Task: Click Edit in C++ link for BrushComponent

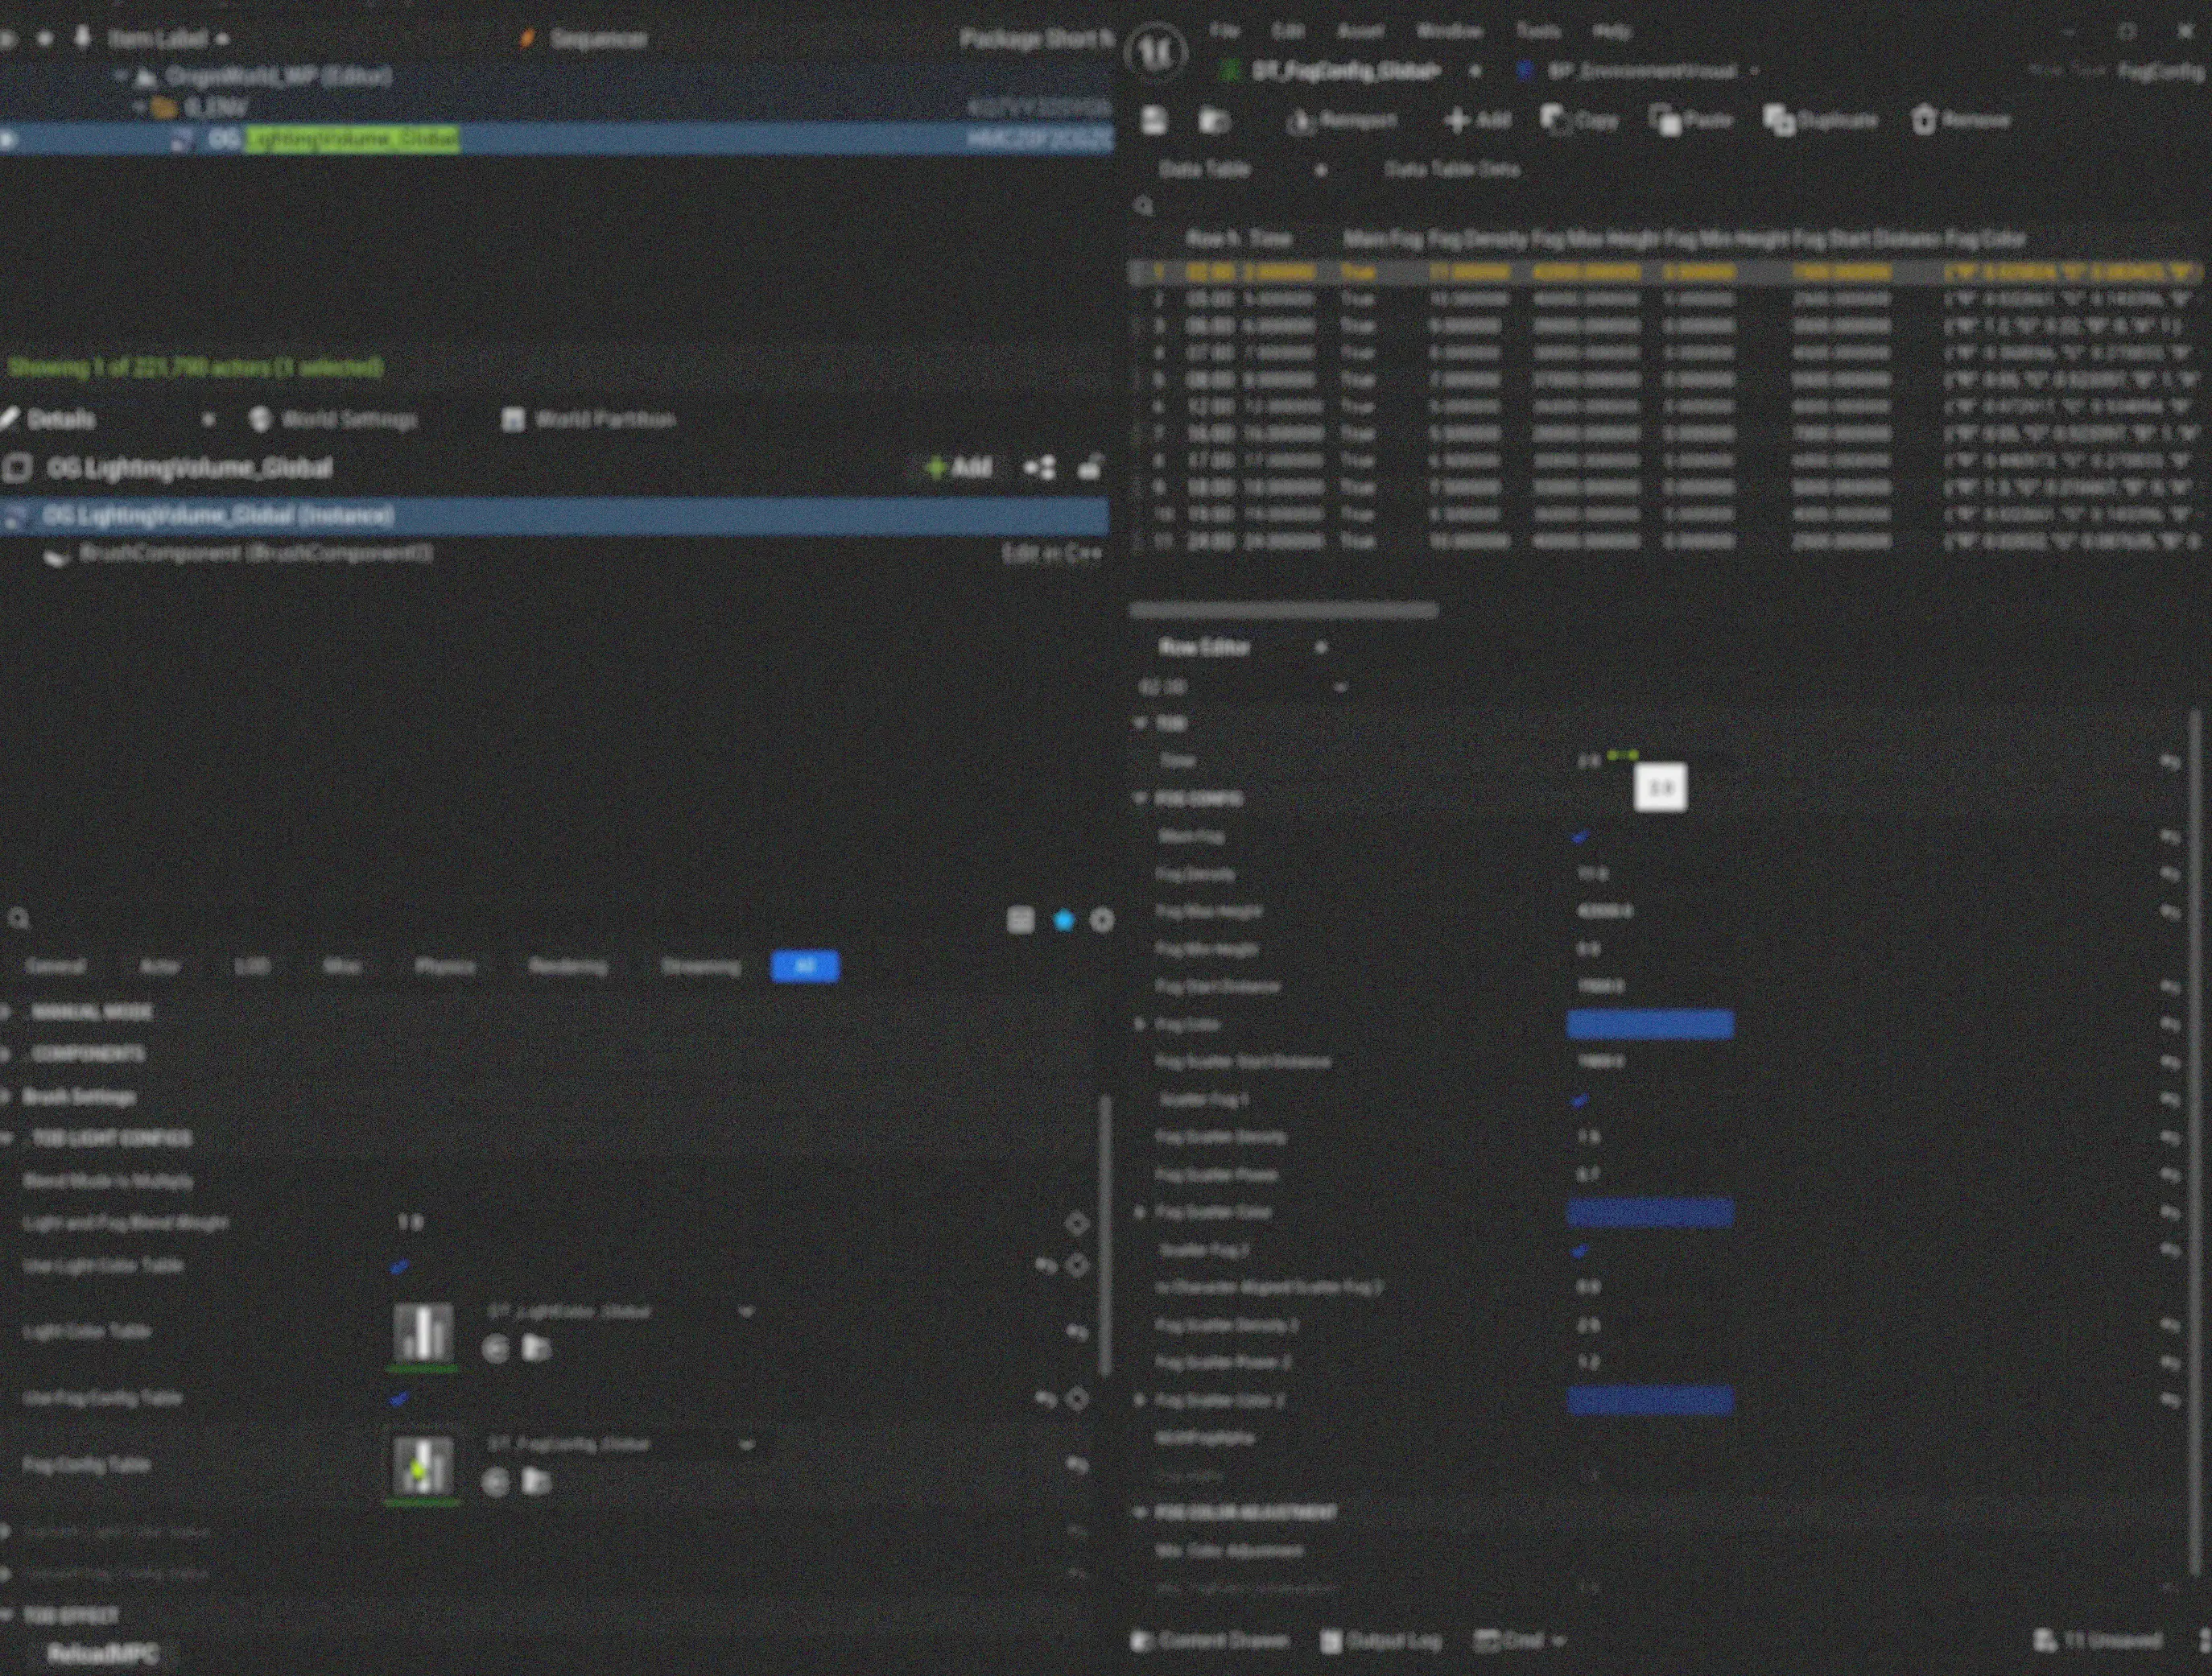Action: [x=1051, y=553]
